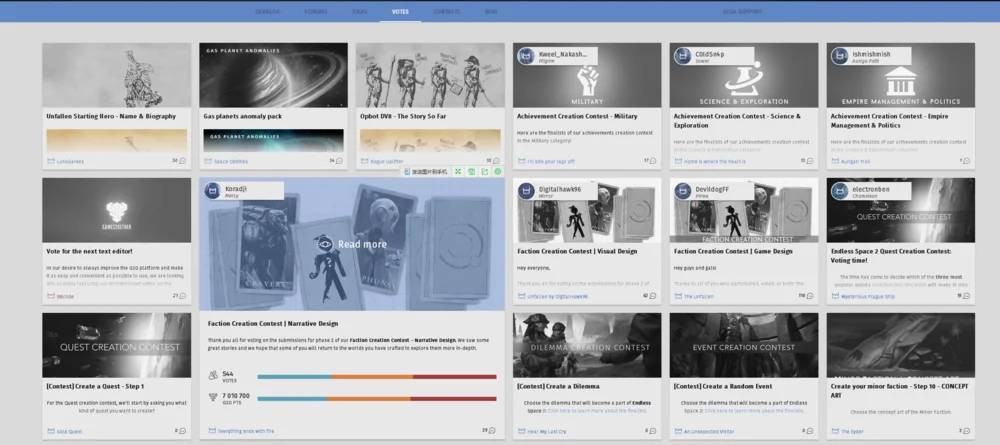Open Rogue Uplifter winning option link
This screenshot has width=1000, height=445.
pos(387,161)
